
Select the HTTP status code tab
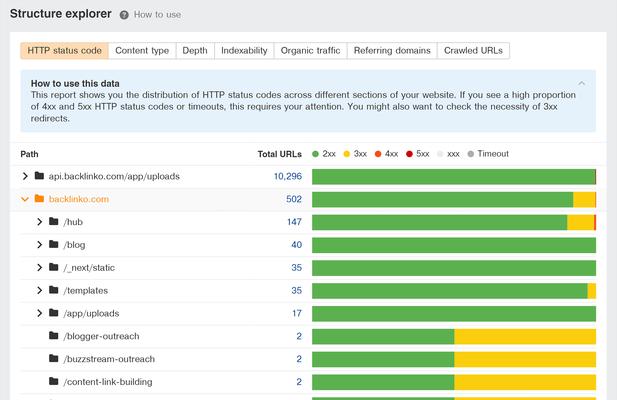(x=65, y=51)
